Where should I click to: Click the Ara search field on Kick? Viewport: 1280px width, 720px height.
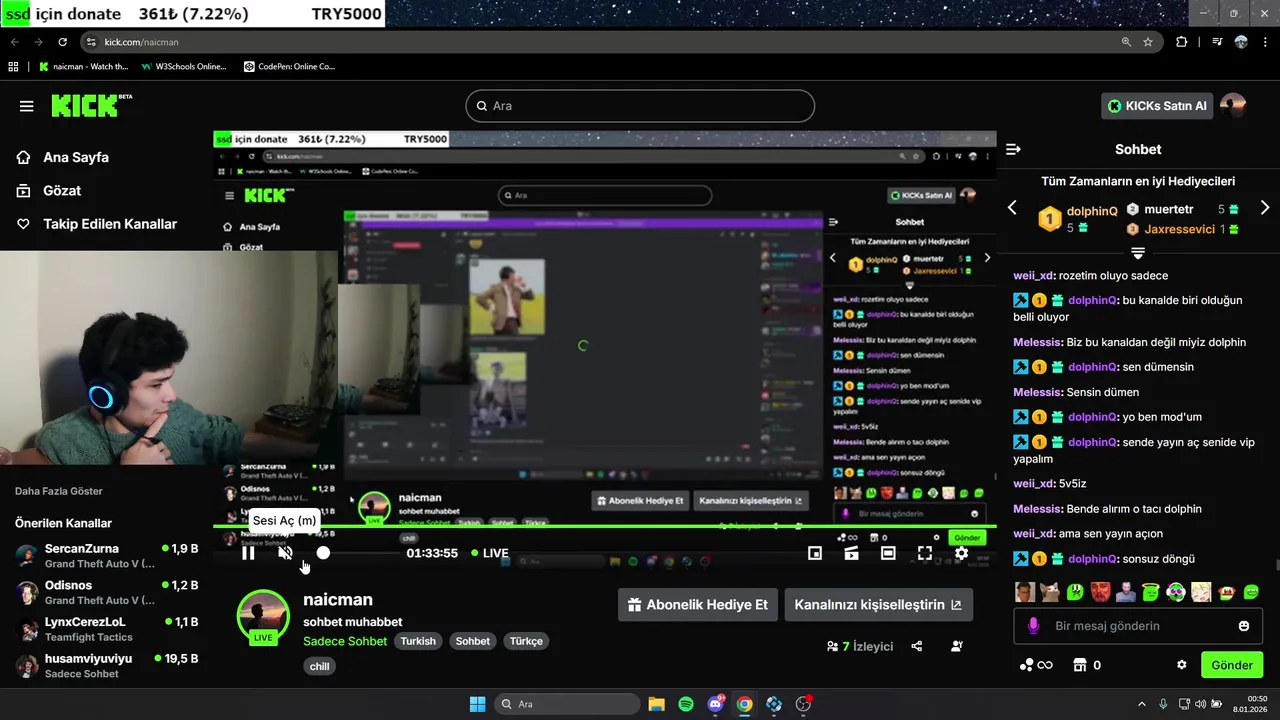click(x=640, y=106)
